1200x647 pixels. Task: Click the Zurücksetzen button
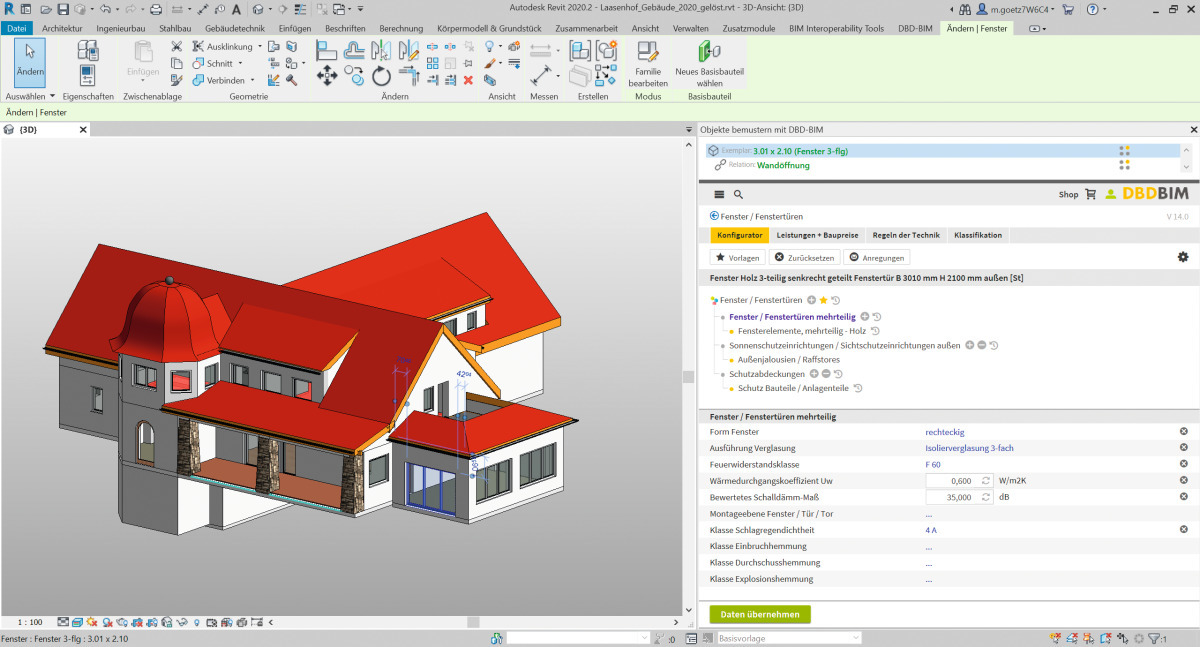coord(804,257)
